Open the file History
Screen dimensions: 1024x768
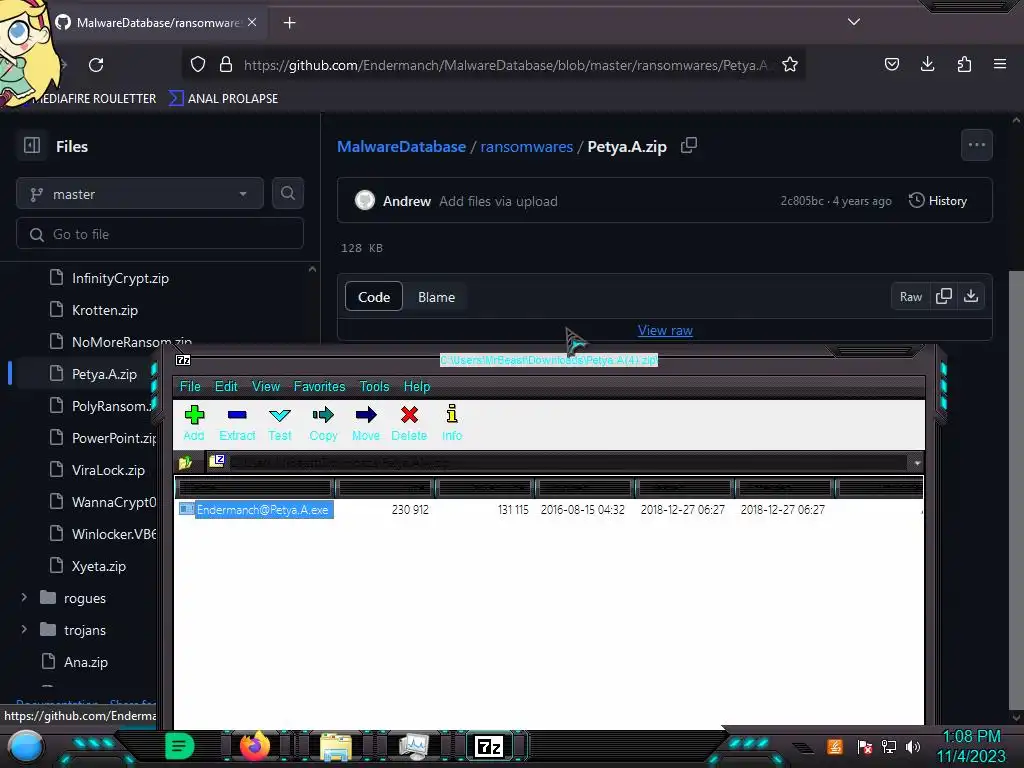click(x=938, y=200)
